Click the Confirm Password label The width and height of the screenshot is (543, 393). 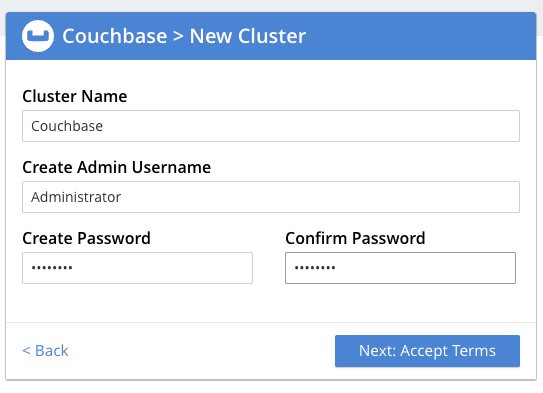point(355,238)
